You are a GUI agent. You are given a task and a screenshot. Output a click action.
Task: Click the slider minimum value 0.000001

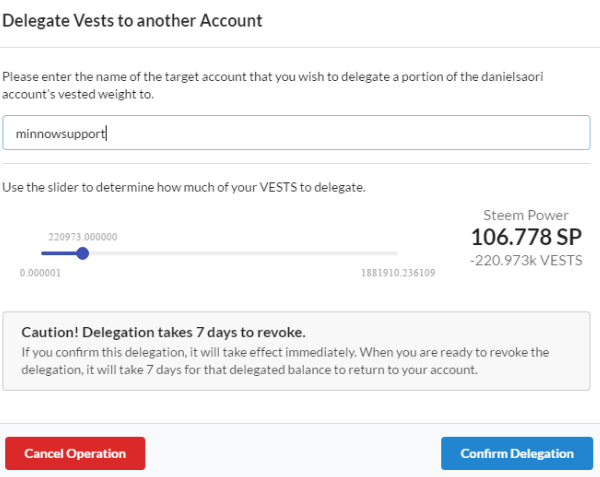[40, 272]
